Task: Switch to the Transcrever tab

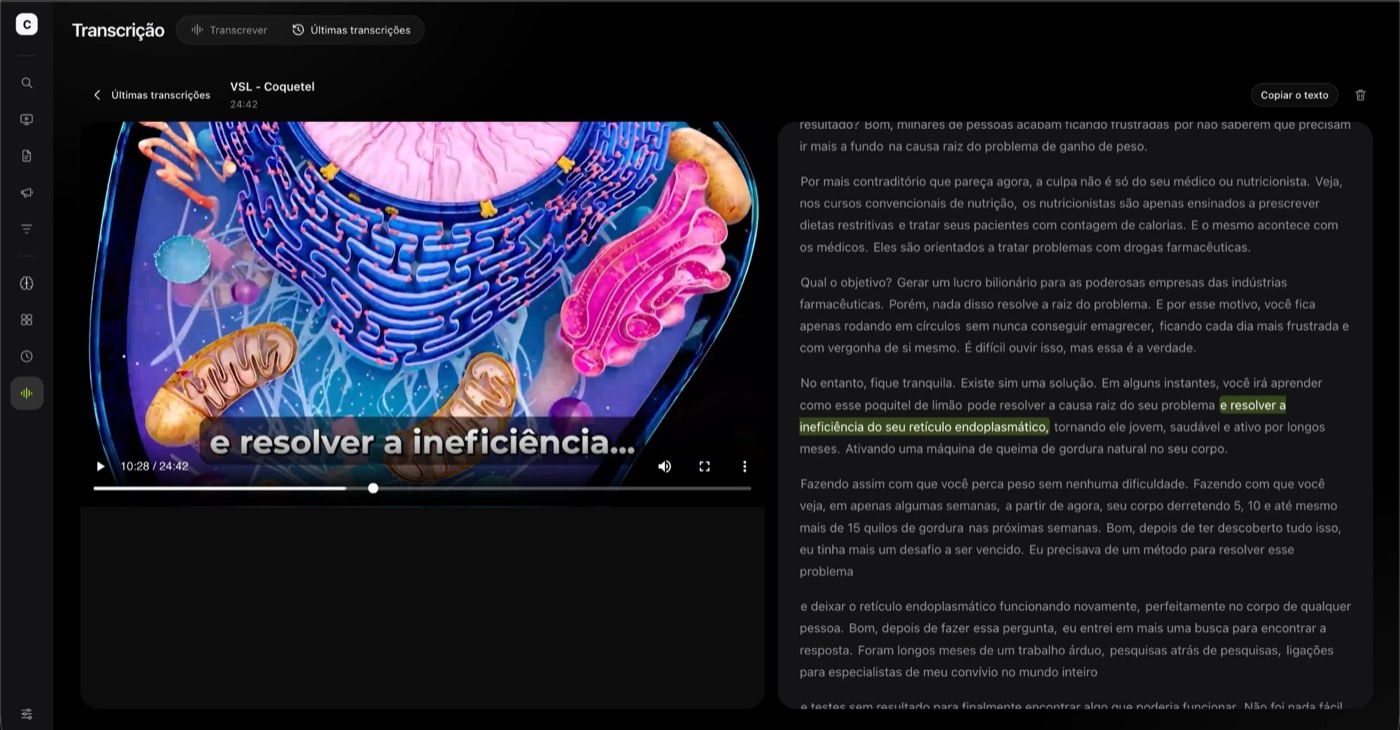Action: pyautogui.click(x=229, y=30)
